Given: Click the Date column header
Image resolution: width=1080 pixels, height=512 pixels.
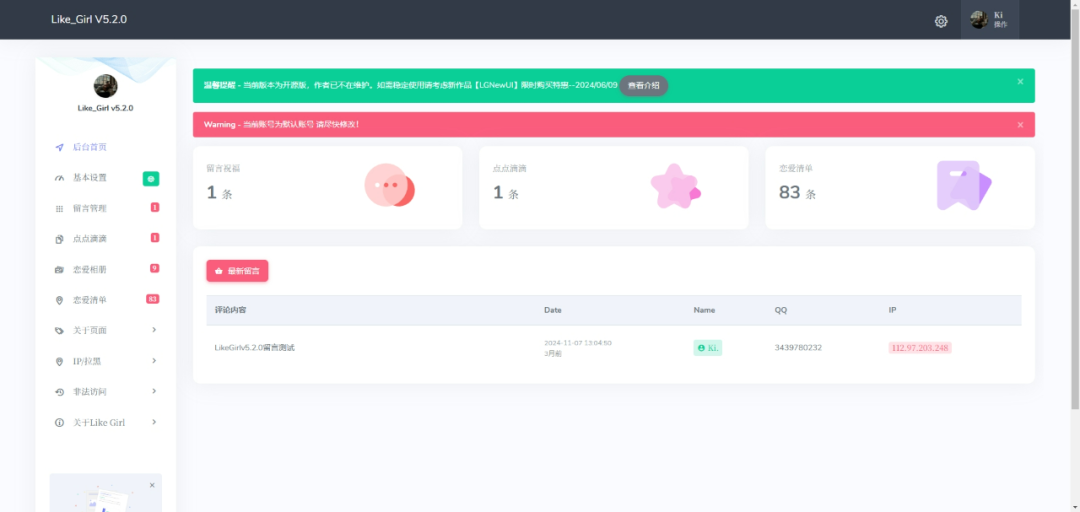Looking at the screenshot, I should (x=552, y=310).
